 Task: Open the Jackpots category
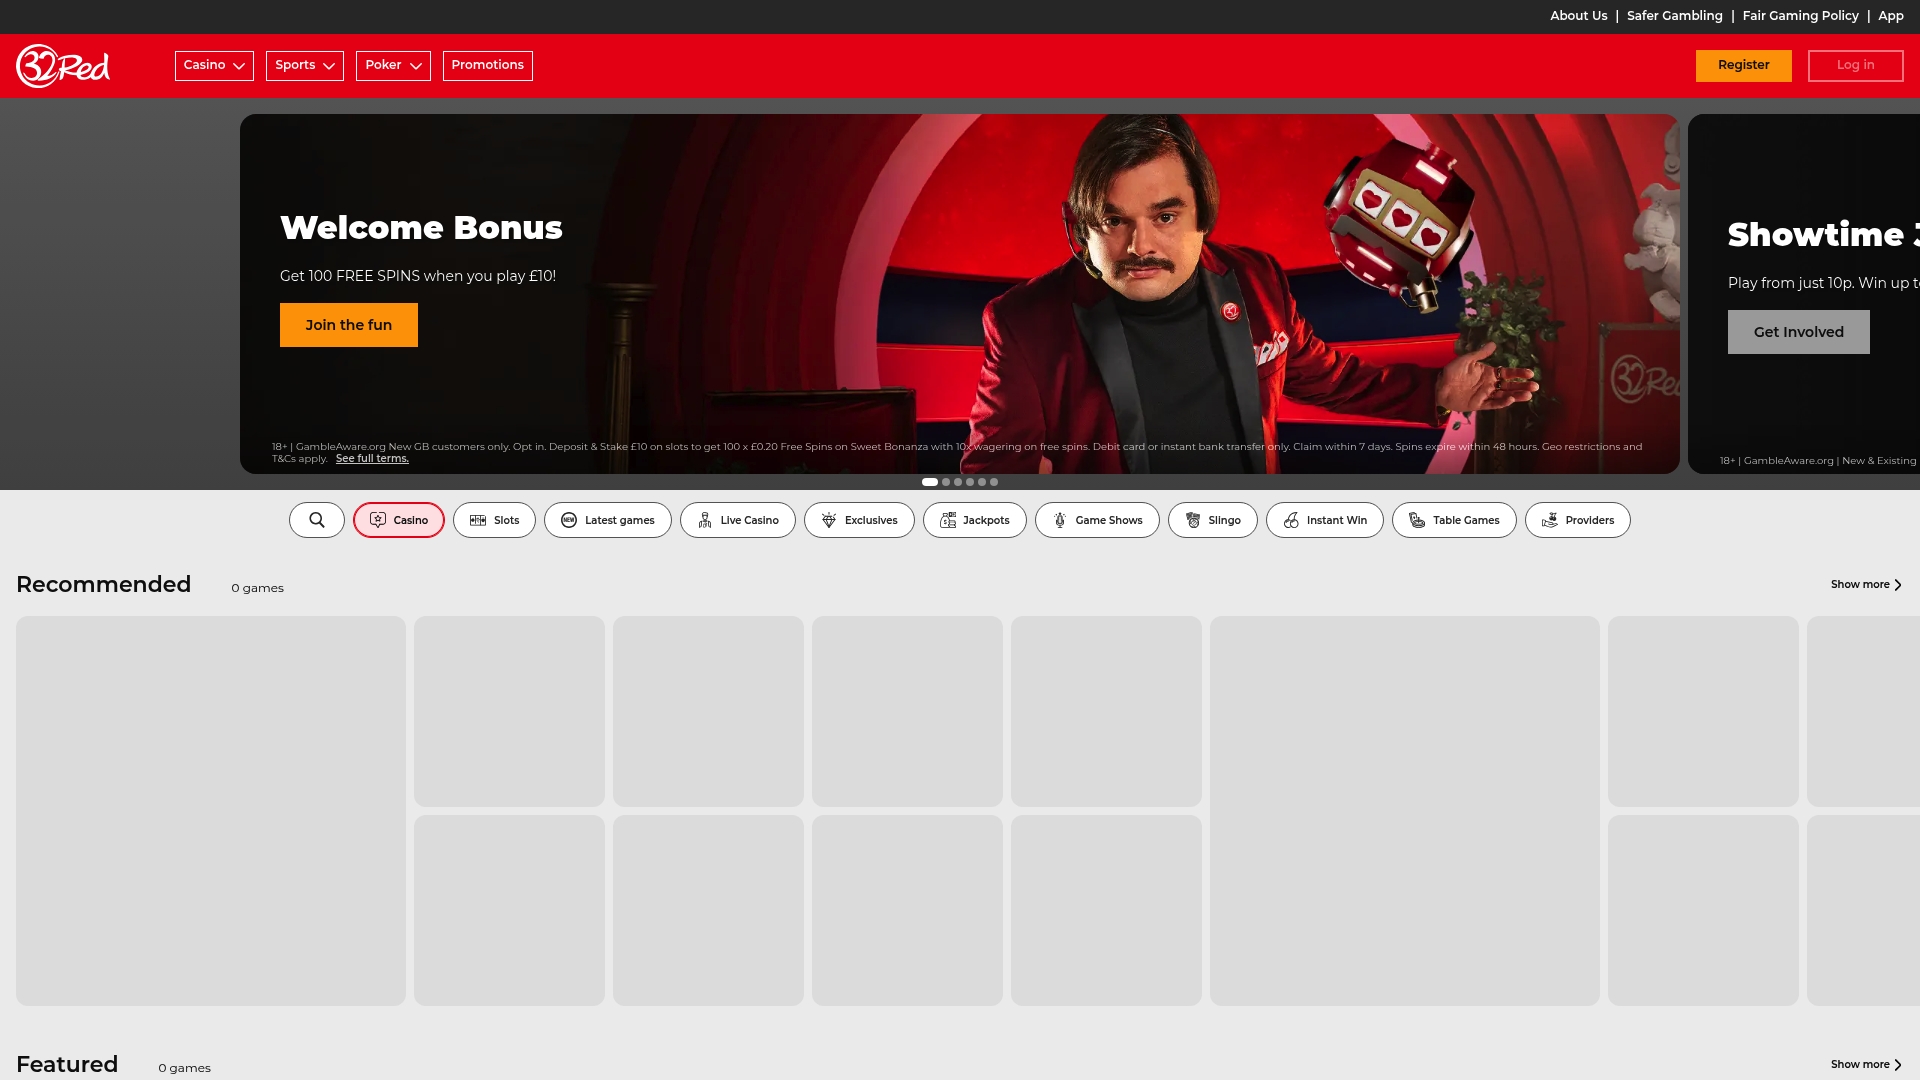(x=975, y=520)
